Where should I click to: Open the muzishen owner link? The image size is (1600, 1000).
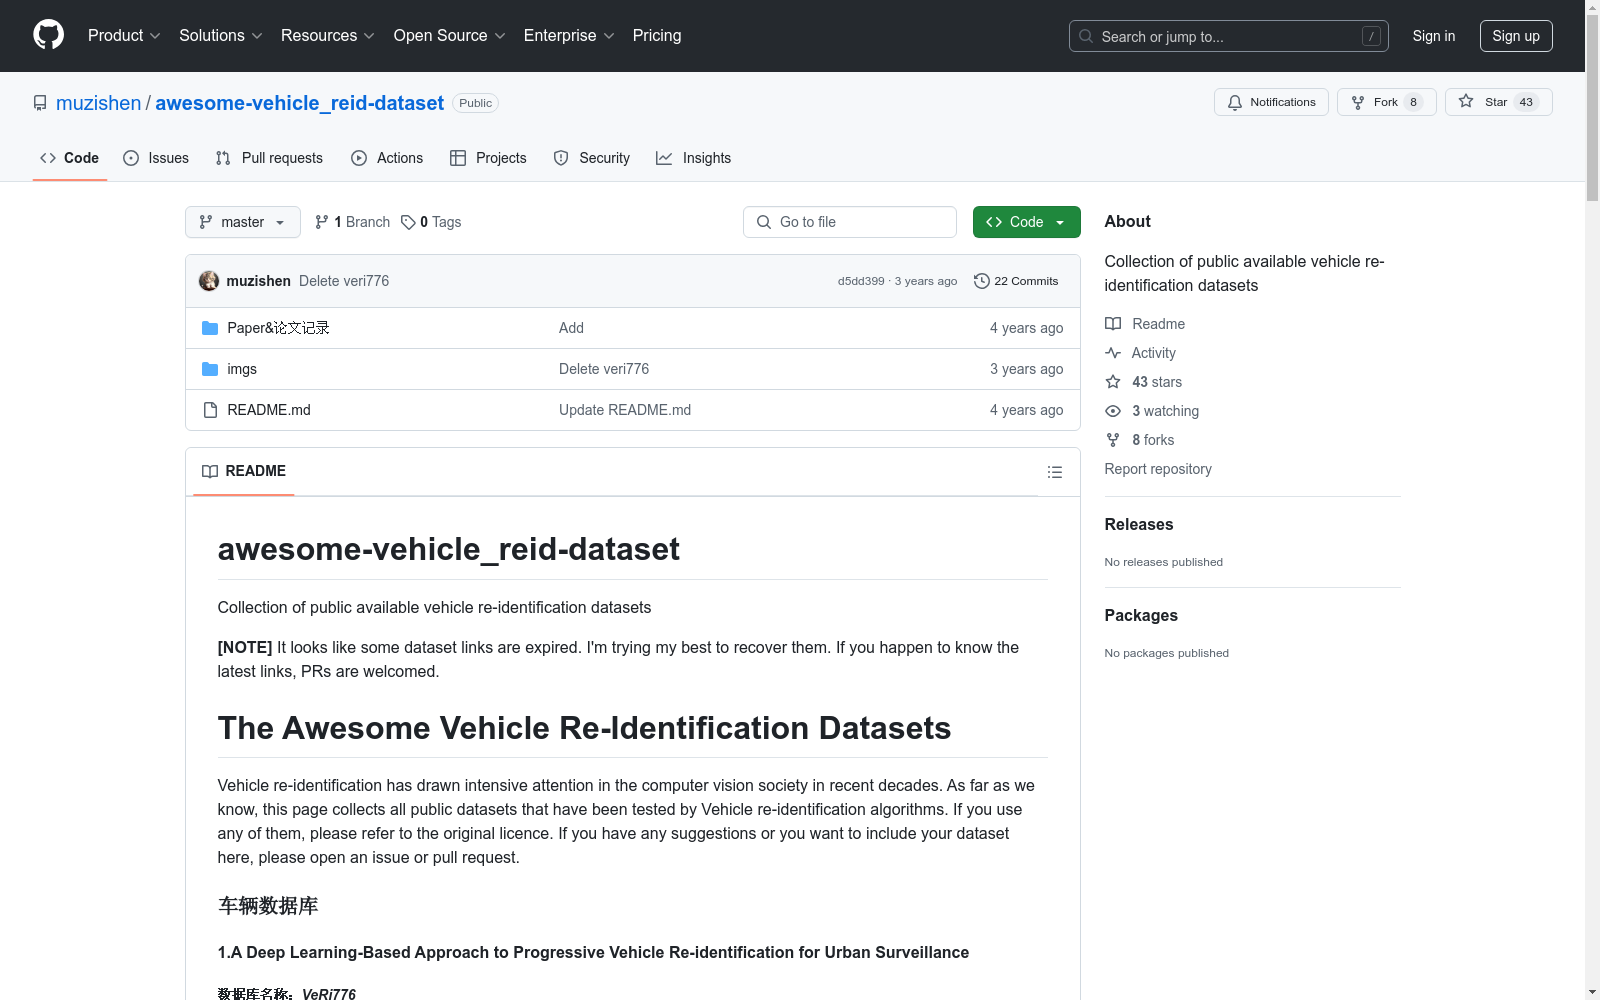tap(99, 103)
